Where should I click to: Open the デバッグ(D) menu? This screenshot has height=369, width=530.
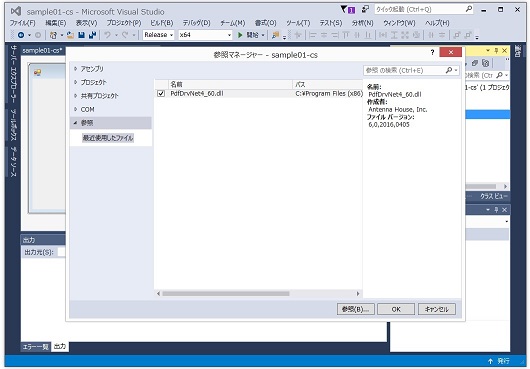(x=197, y=23)
